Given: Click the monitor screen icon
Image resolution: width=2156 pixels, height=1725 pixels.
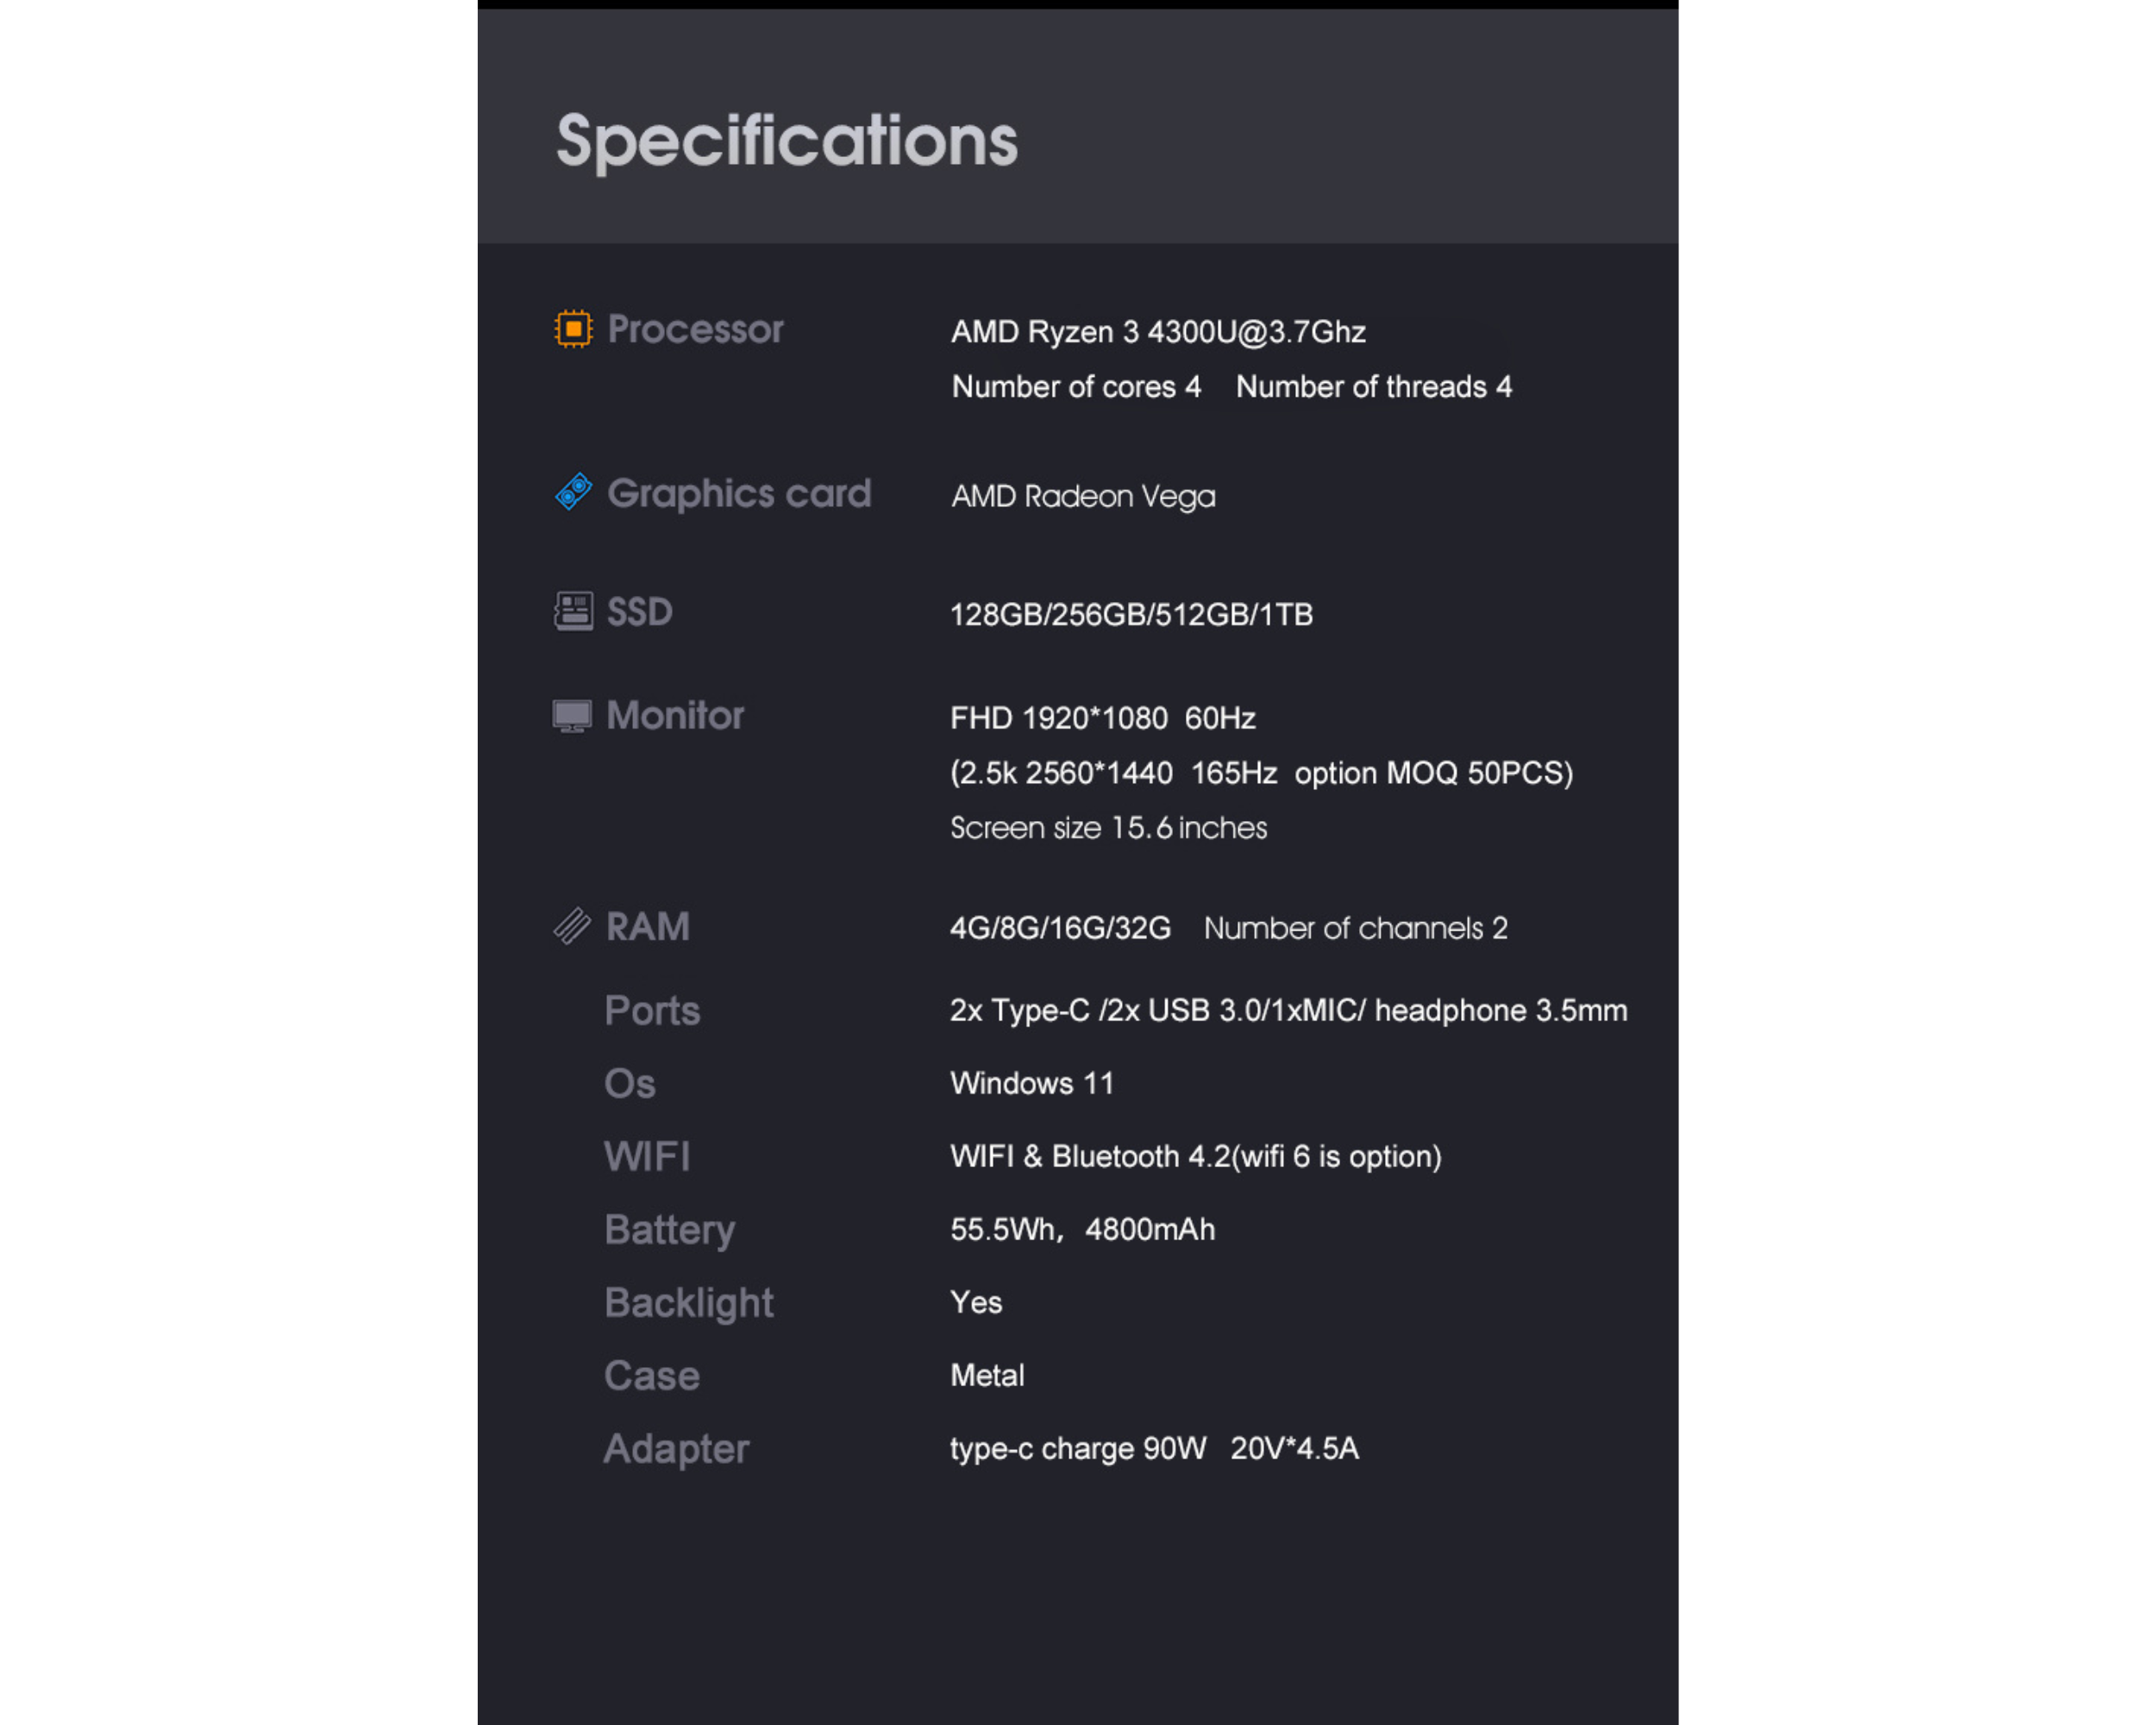Looking at the screenshot, I should 572,716.
